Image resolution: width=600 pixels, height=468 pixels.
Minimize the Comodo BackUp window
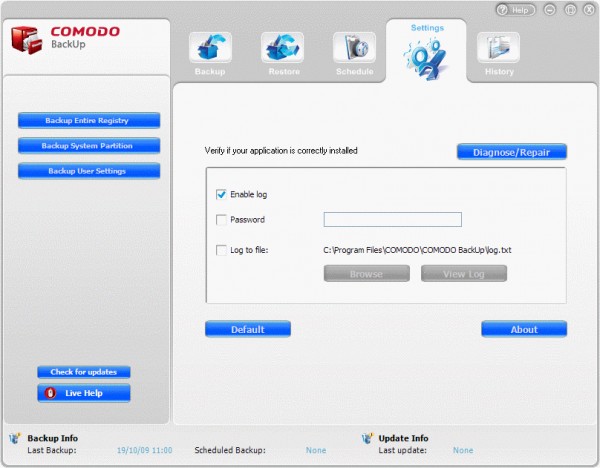click(550, 10)
